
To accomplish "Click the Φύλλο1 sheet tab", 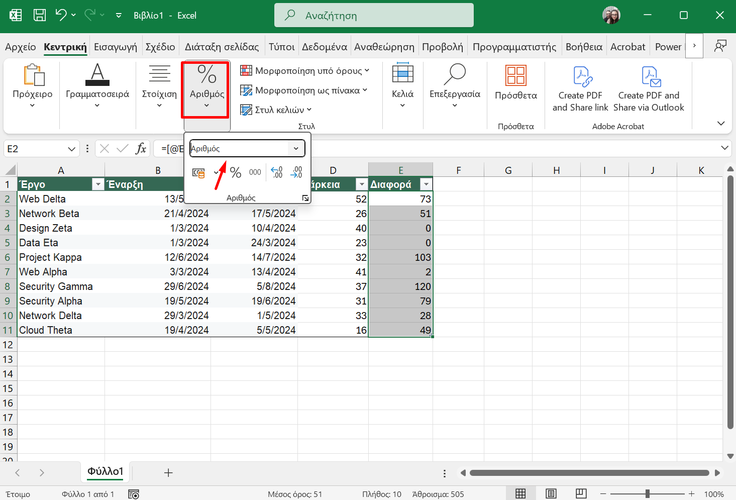I will (105, 472).
